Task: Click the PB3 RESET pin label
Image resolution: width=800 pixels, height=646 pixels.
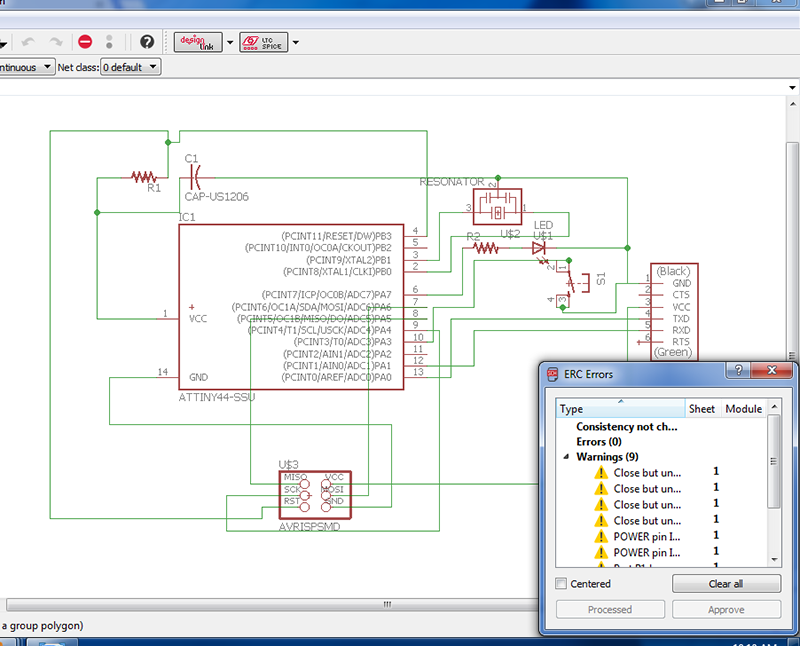Action: click(337, 236)
